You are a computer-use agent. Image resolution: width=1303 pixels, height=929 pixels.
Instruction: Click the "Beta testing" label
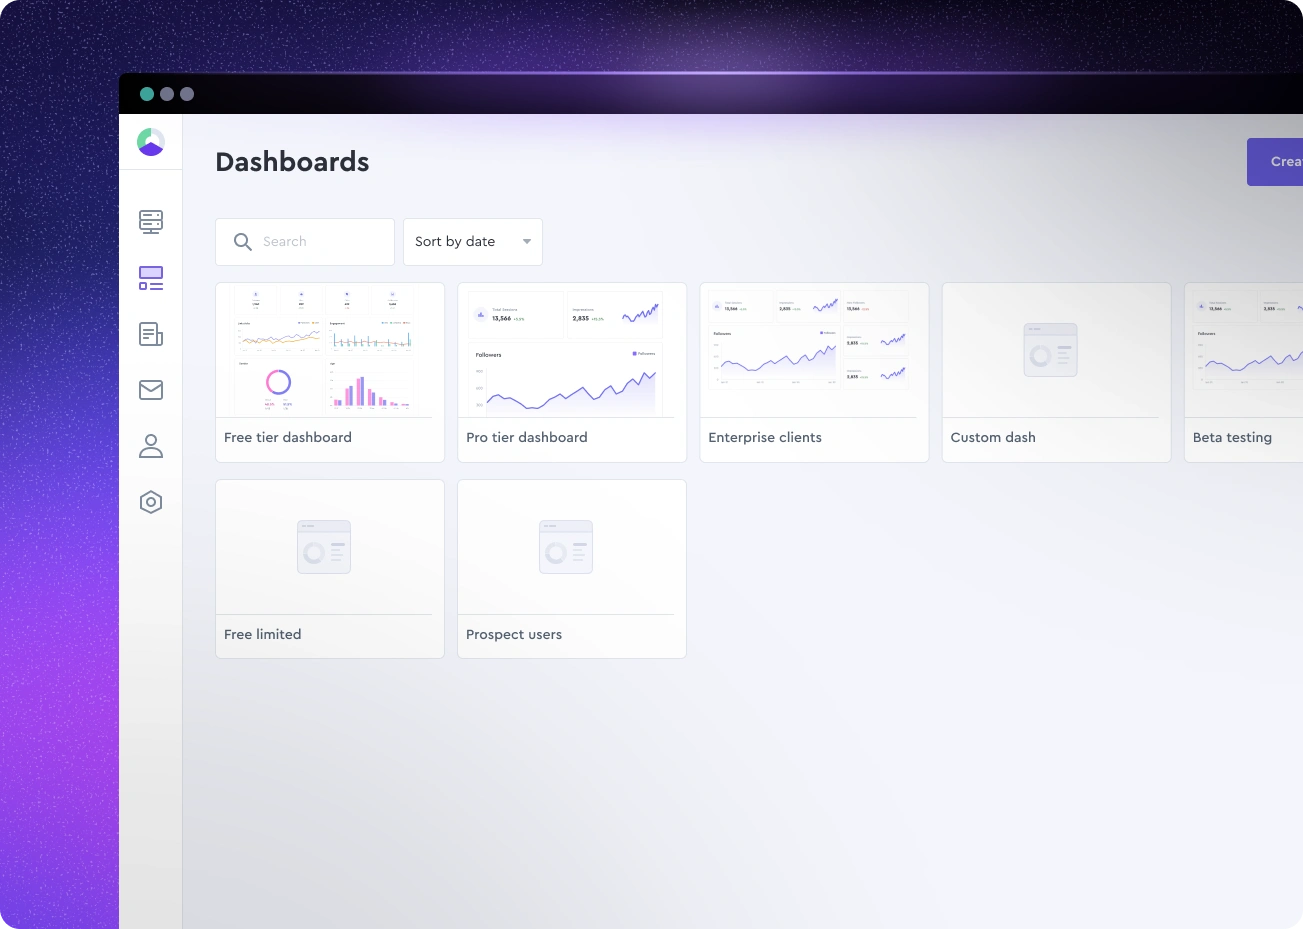(1232, 438)
